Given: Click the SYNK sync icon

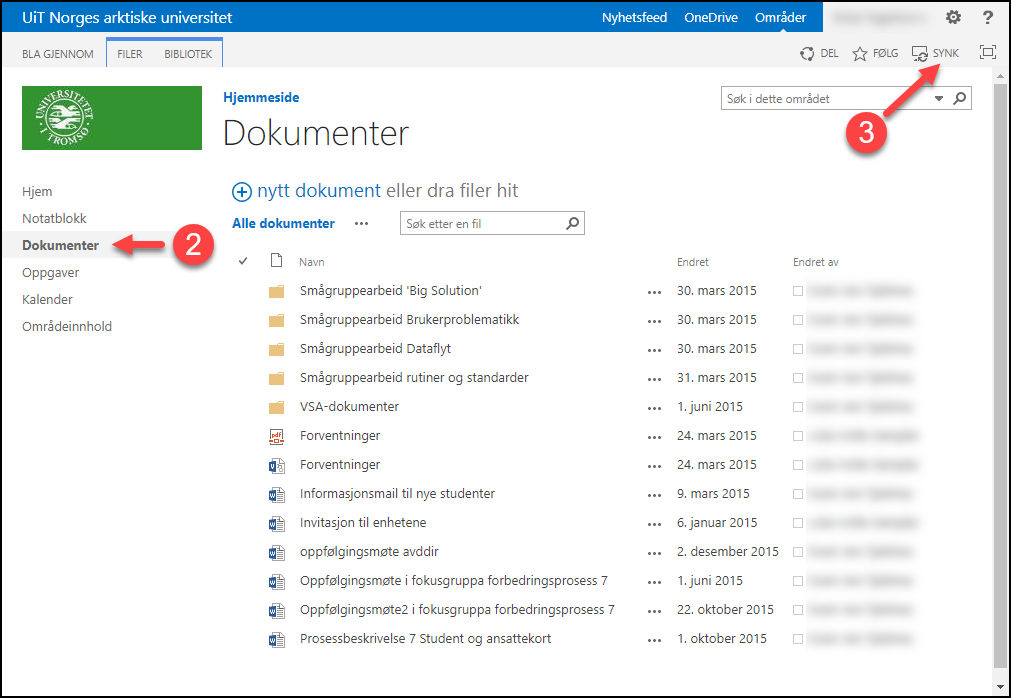Looking at the screenshot, I should [x=921, y=54].
